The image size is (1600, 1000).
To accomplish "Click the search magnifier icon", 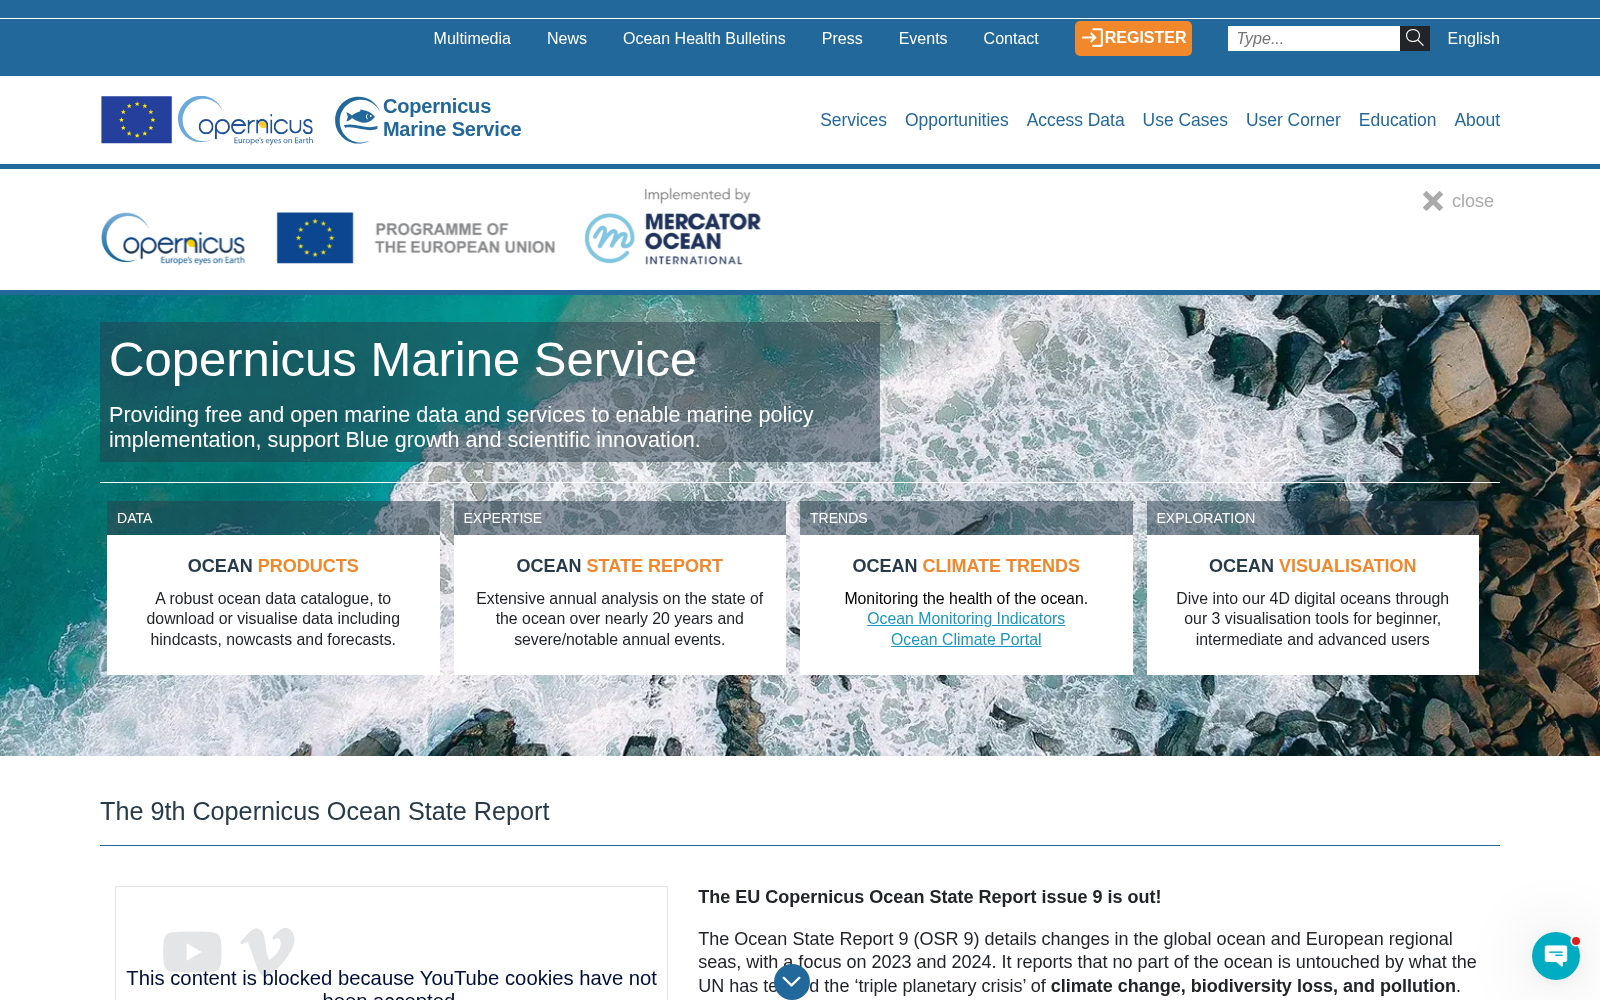I will [1414, 38].
